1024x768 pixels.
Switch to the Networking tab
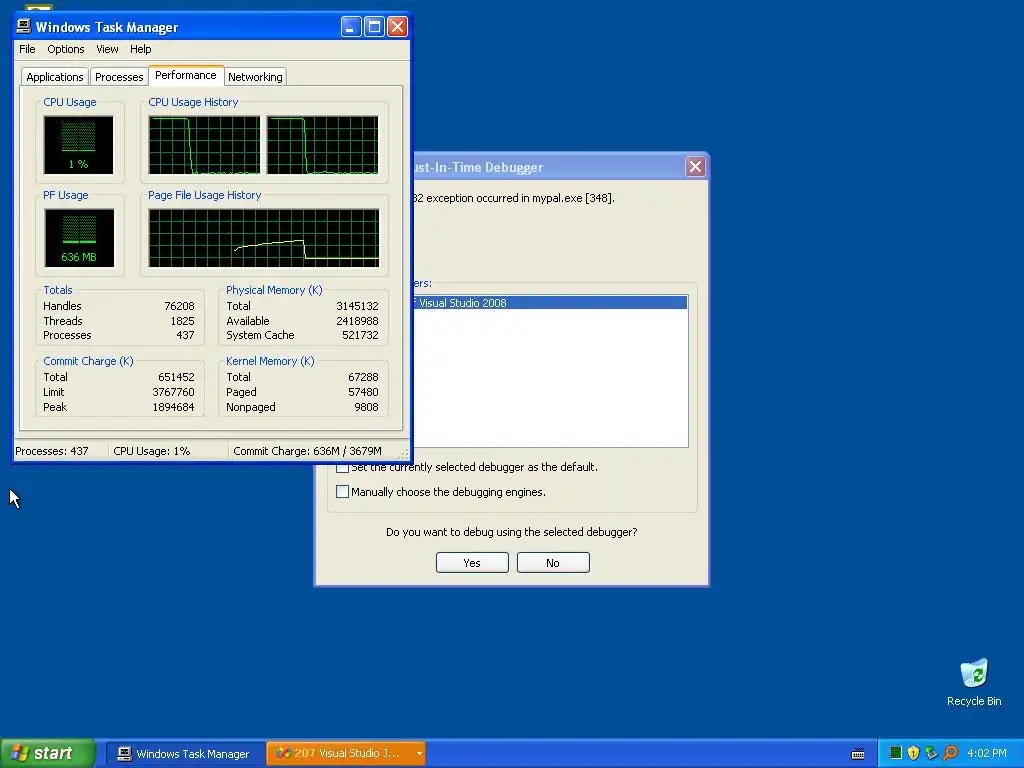pos(255,76)
